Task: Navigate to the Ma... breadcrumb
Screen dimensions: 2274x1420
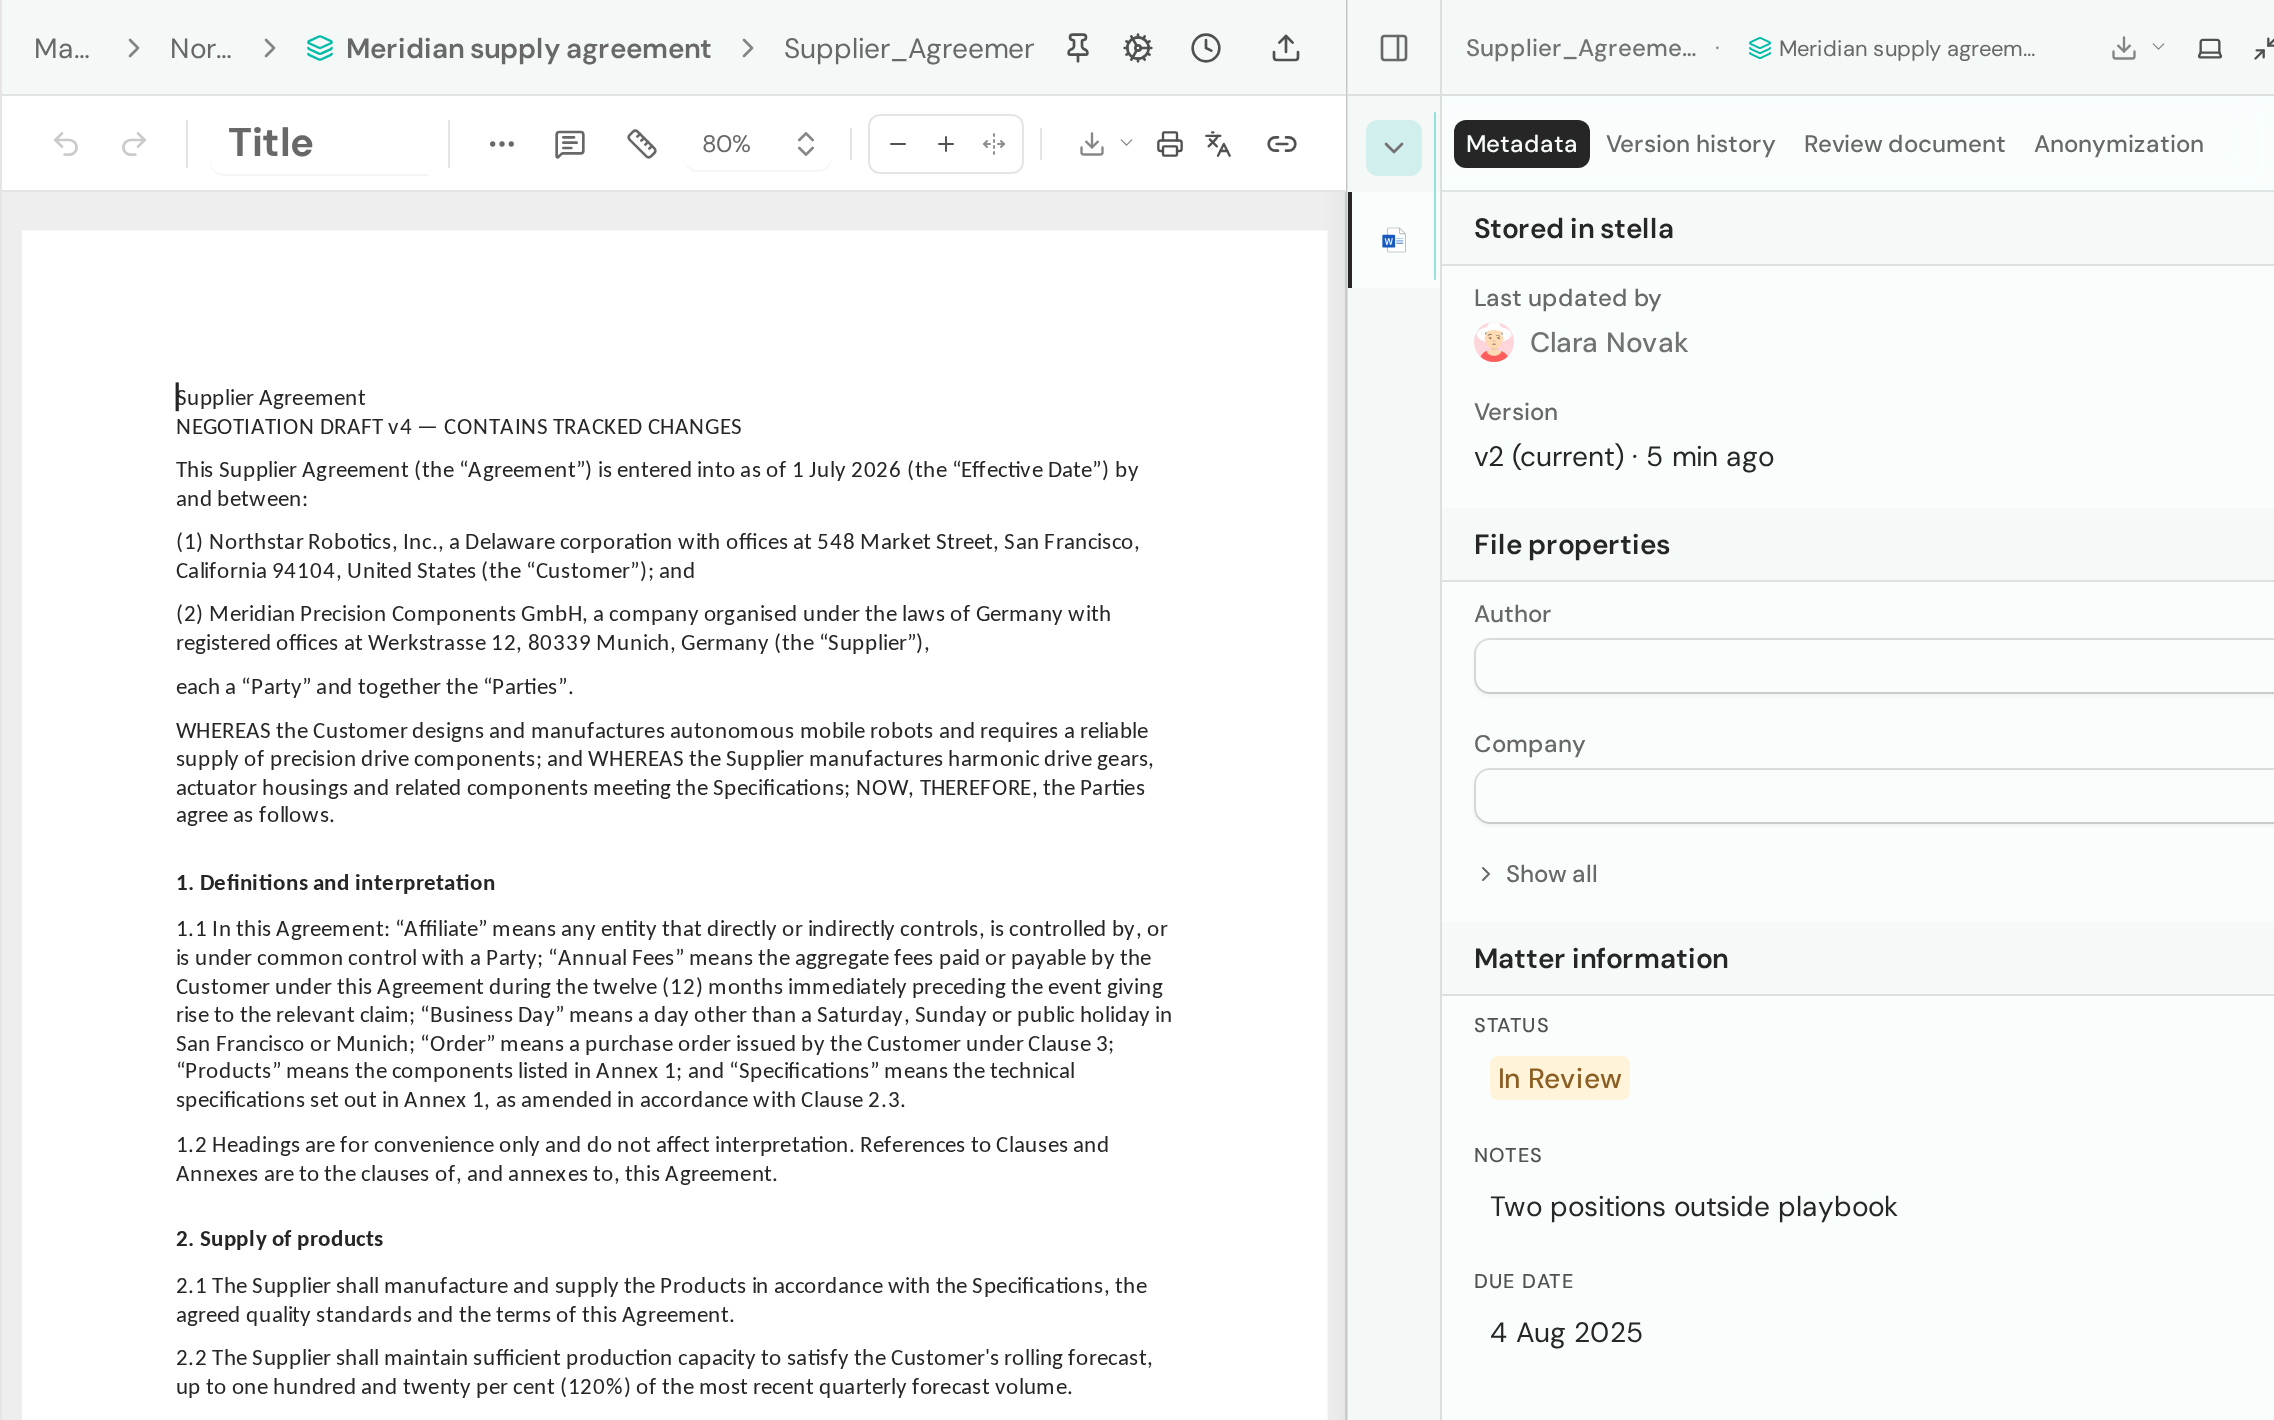Action: click(x=62, y=48)
